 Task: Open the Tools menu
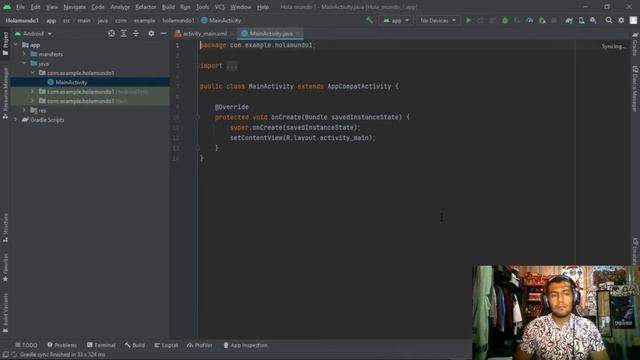tap(202, 7)
